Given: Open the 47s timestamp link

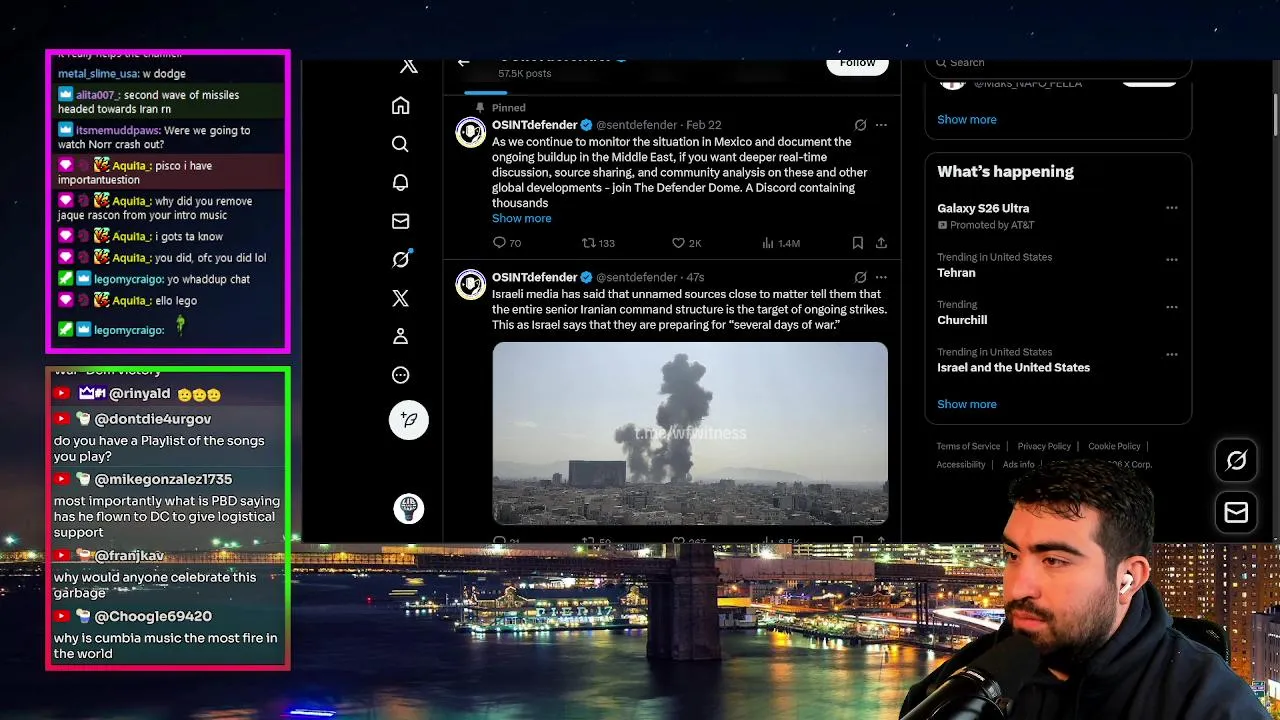Looking at the screenshot, I should point(695,277).
